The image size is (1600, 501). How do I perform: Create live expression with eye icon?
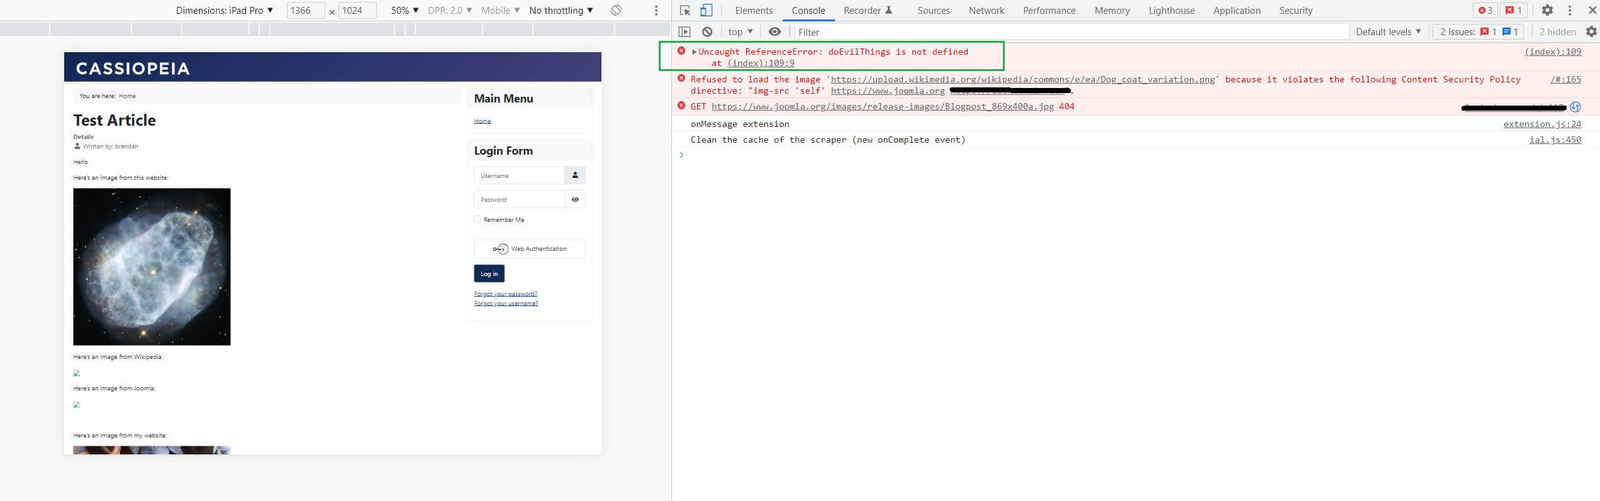pyautogui.click(x=774, y=32)
